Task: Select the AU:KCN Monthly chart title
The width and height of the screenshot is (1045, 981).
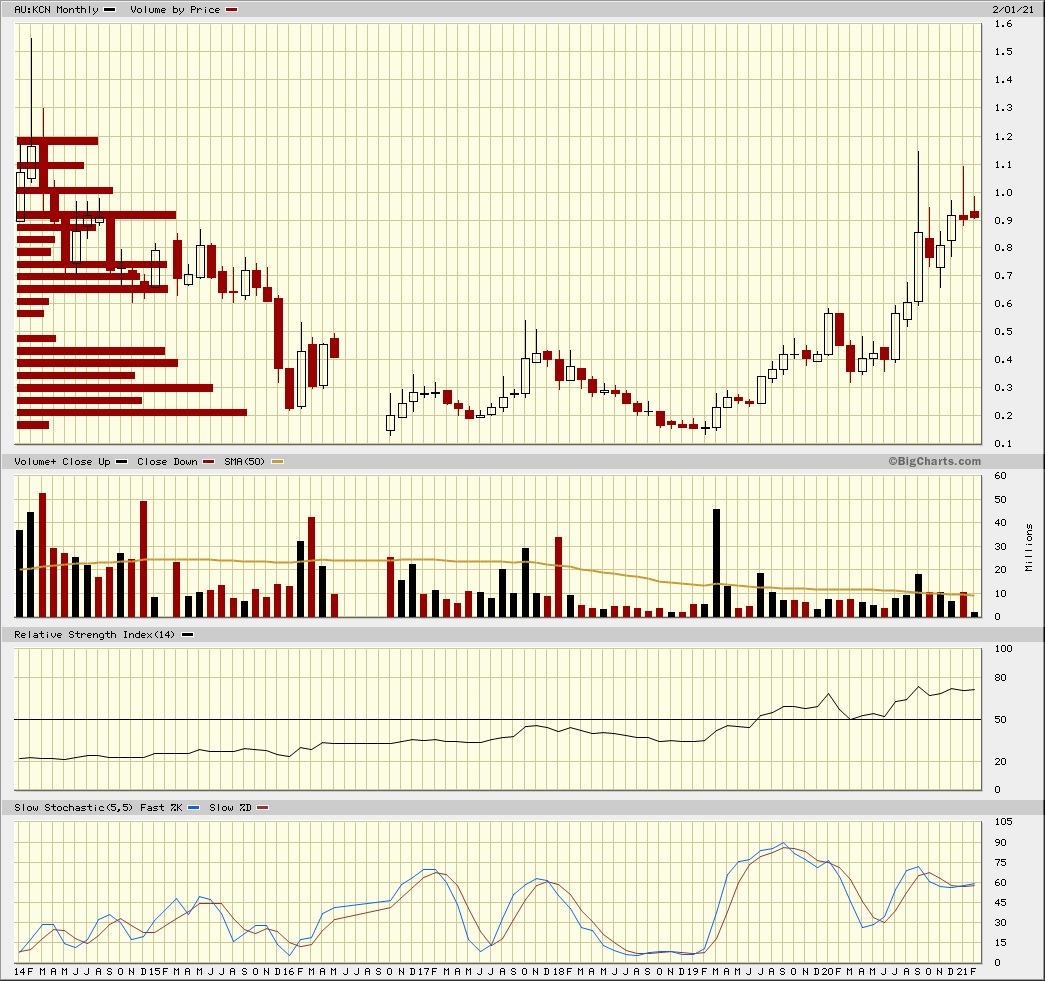Action: (56, 10)
